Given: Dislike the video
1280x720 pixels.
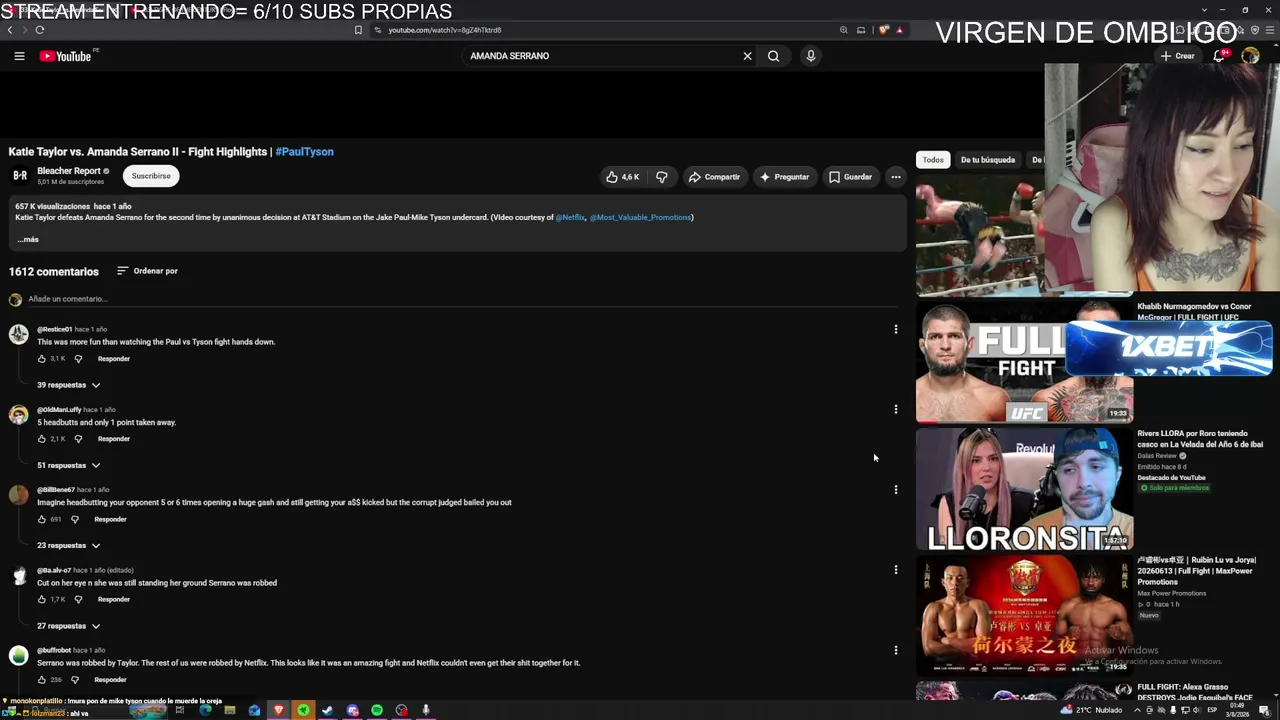Looking at the screenshot, I should pos(661,177).
